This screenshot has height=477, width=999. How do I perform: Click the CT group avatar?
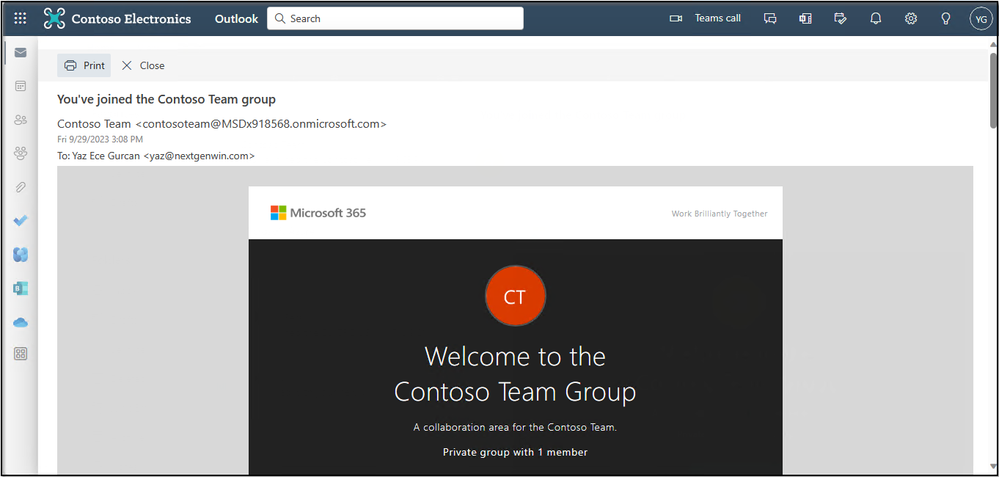[x=515, y=296]
